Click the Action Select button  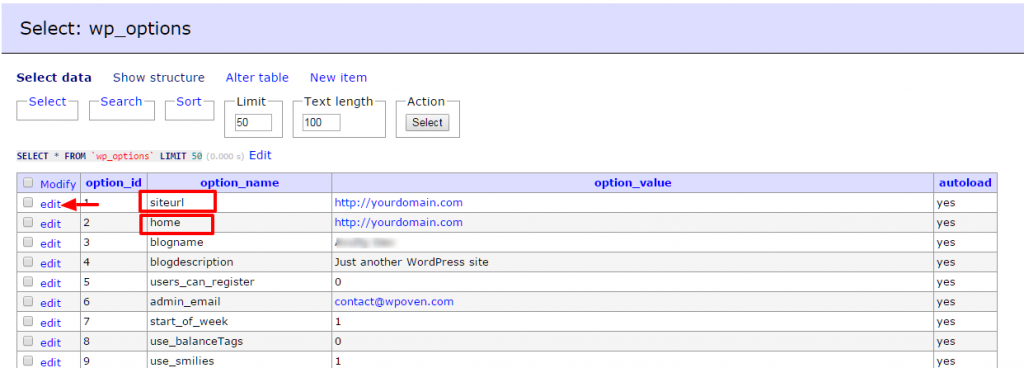click(428, 123)
